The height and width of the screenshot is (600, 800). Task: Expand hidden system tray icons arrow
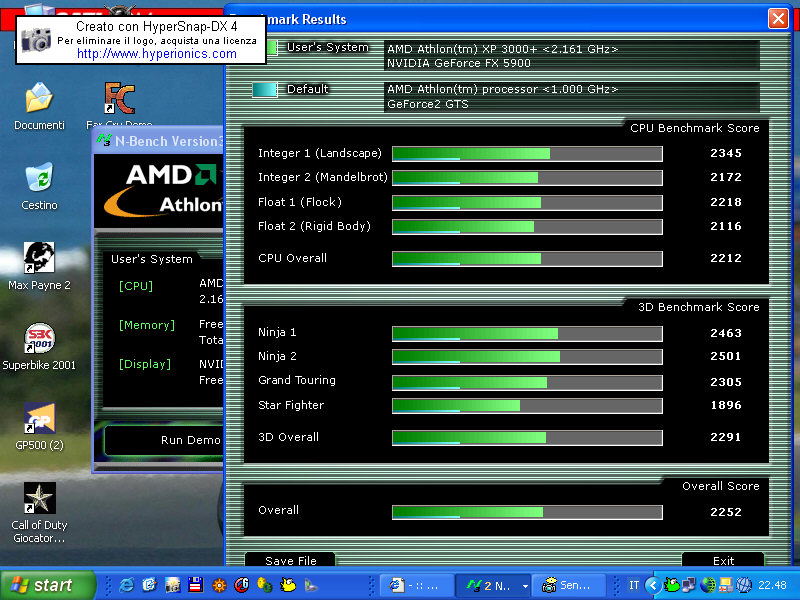click(653, 585)
